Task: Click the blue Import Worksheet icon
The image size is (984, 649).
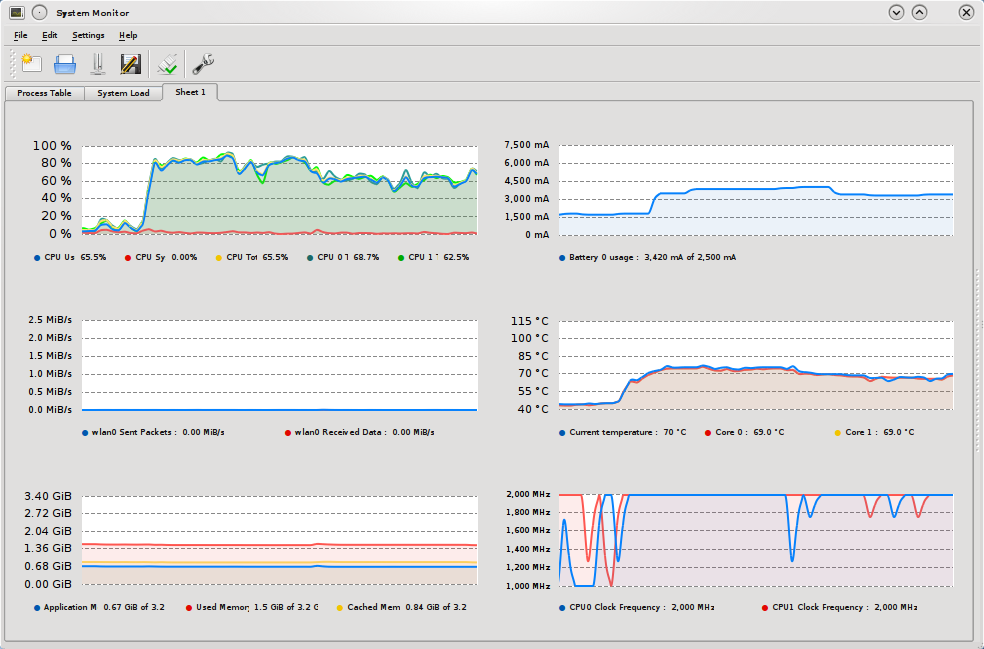Action: [x=65, y=64]
